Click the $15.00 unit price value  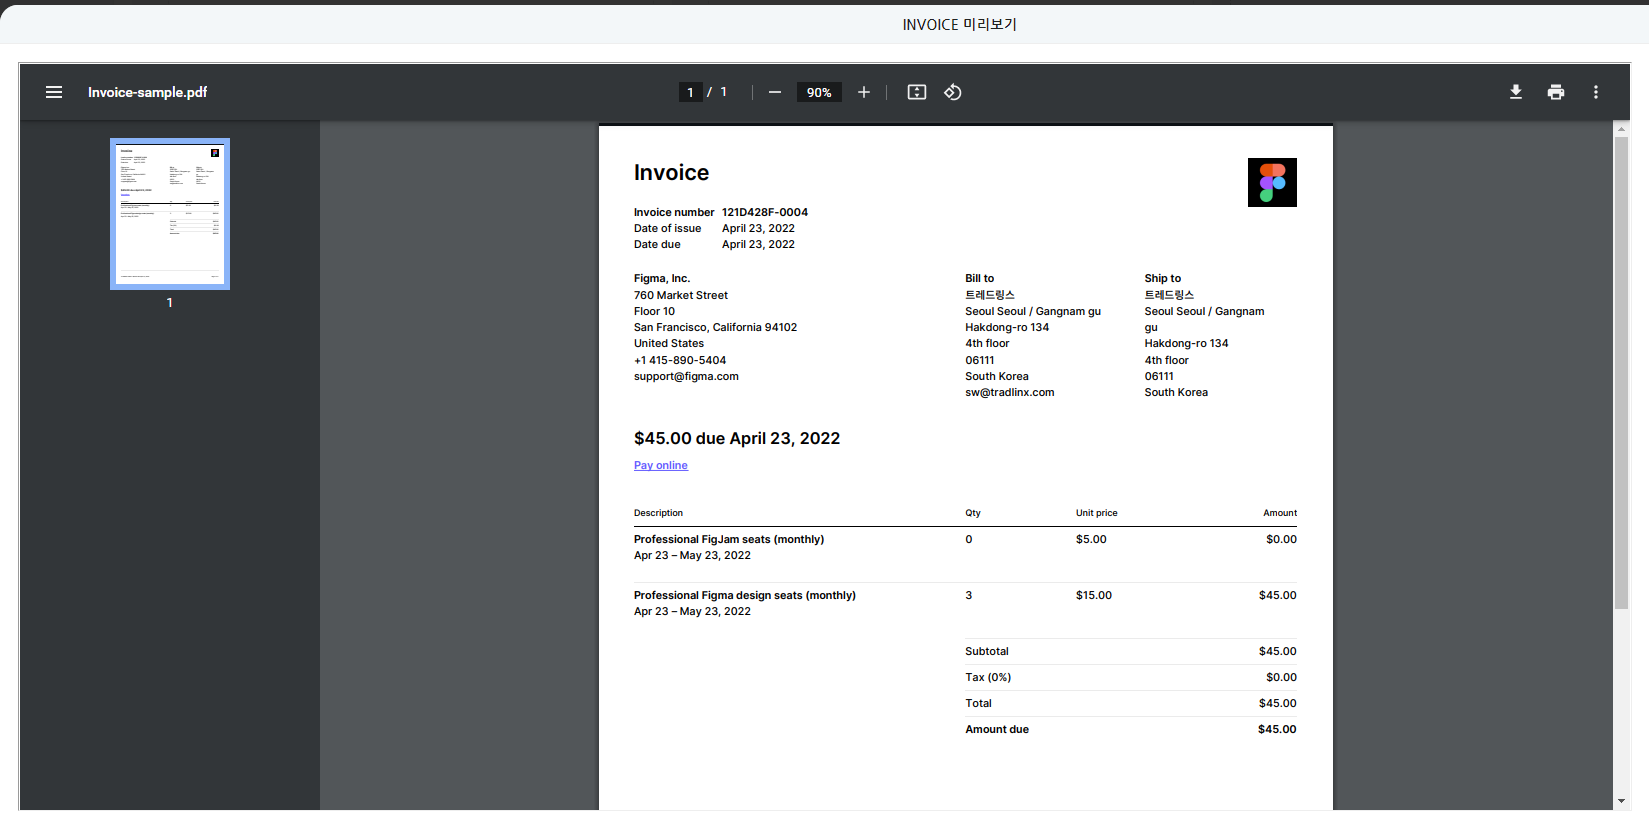[x=1094, y=595]
